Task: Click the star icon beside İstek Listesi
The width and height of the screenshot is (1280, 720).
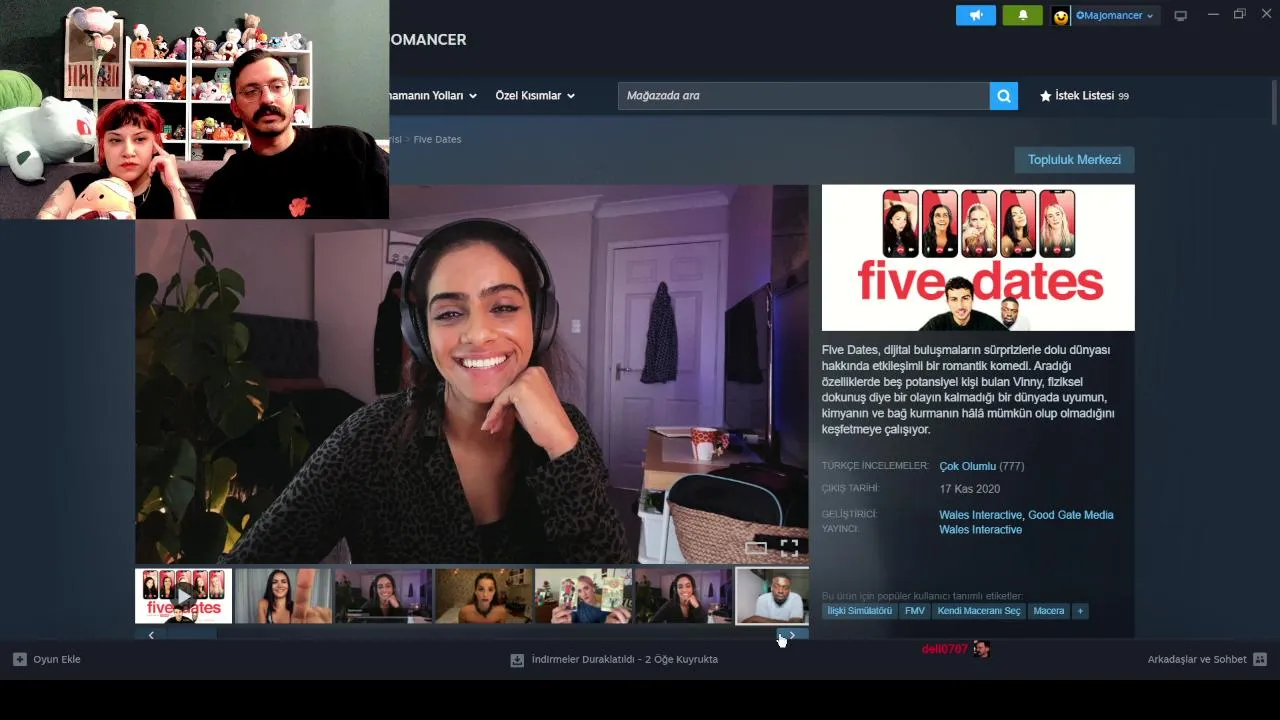Action: click(1046, 96)
